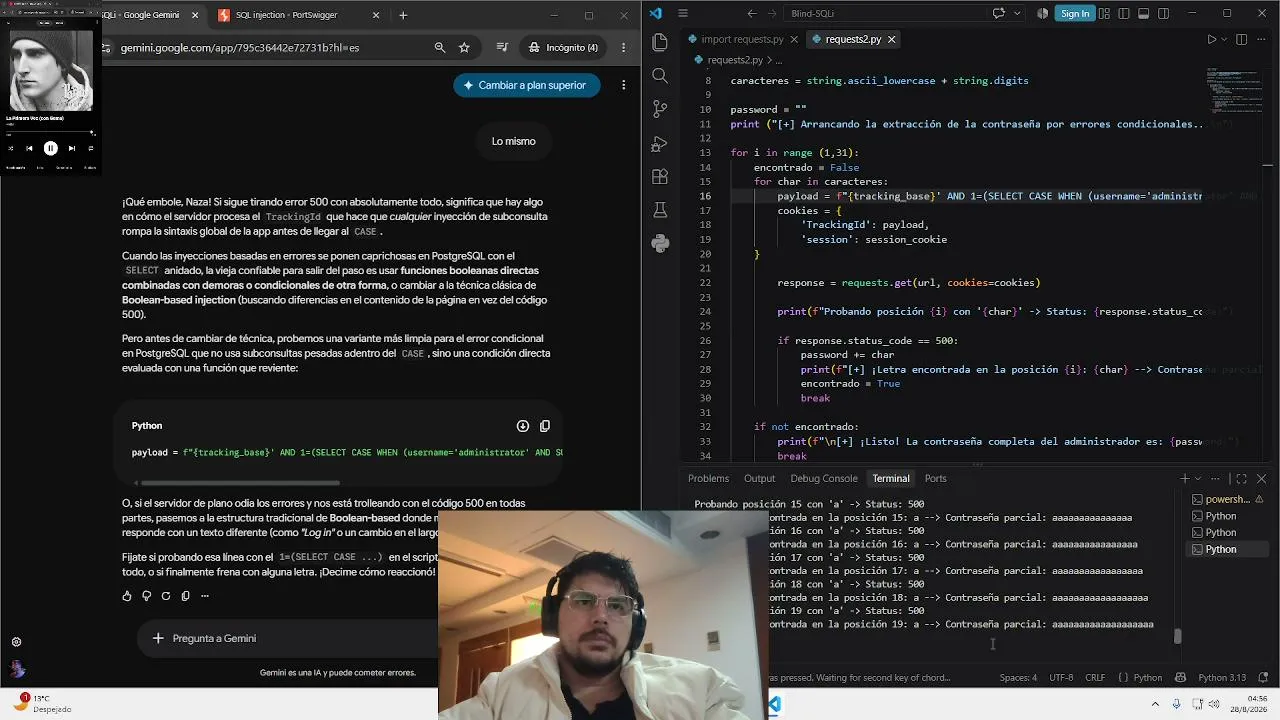Open the Python activity bar view
The height and width of the screenshot is (720, 1280).
[x=660, y=244]
